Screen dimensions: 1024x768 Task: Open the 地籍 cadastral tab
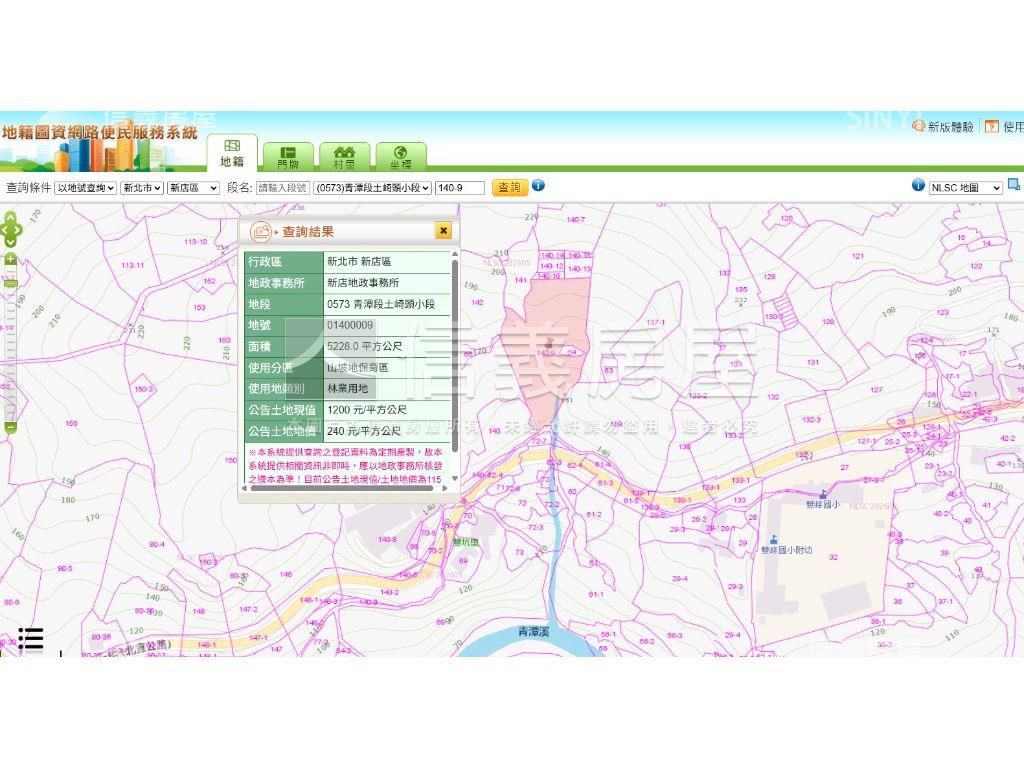tap(232, 153)
